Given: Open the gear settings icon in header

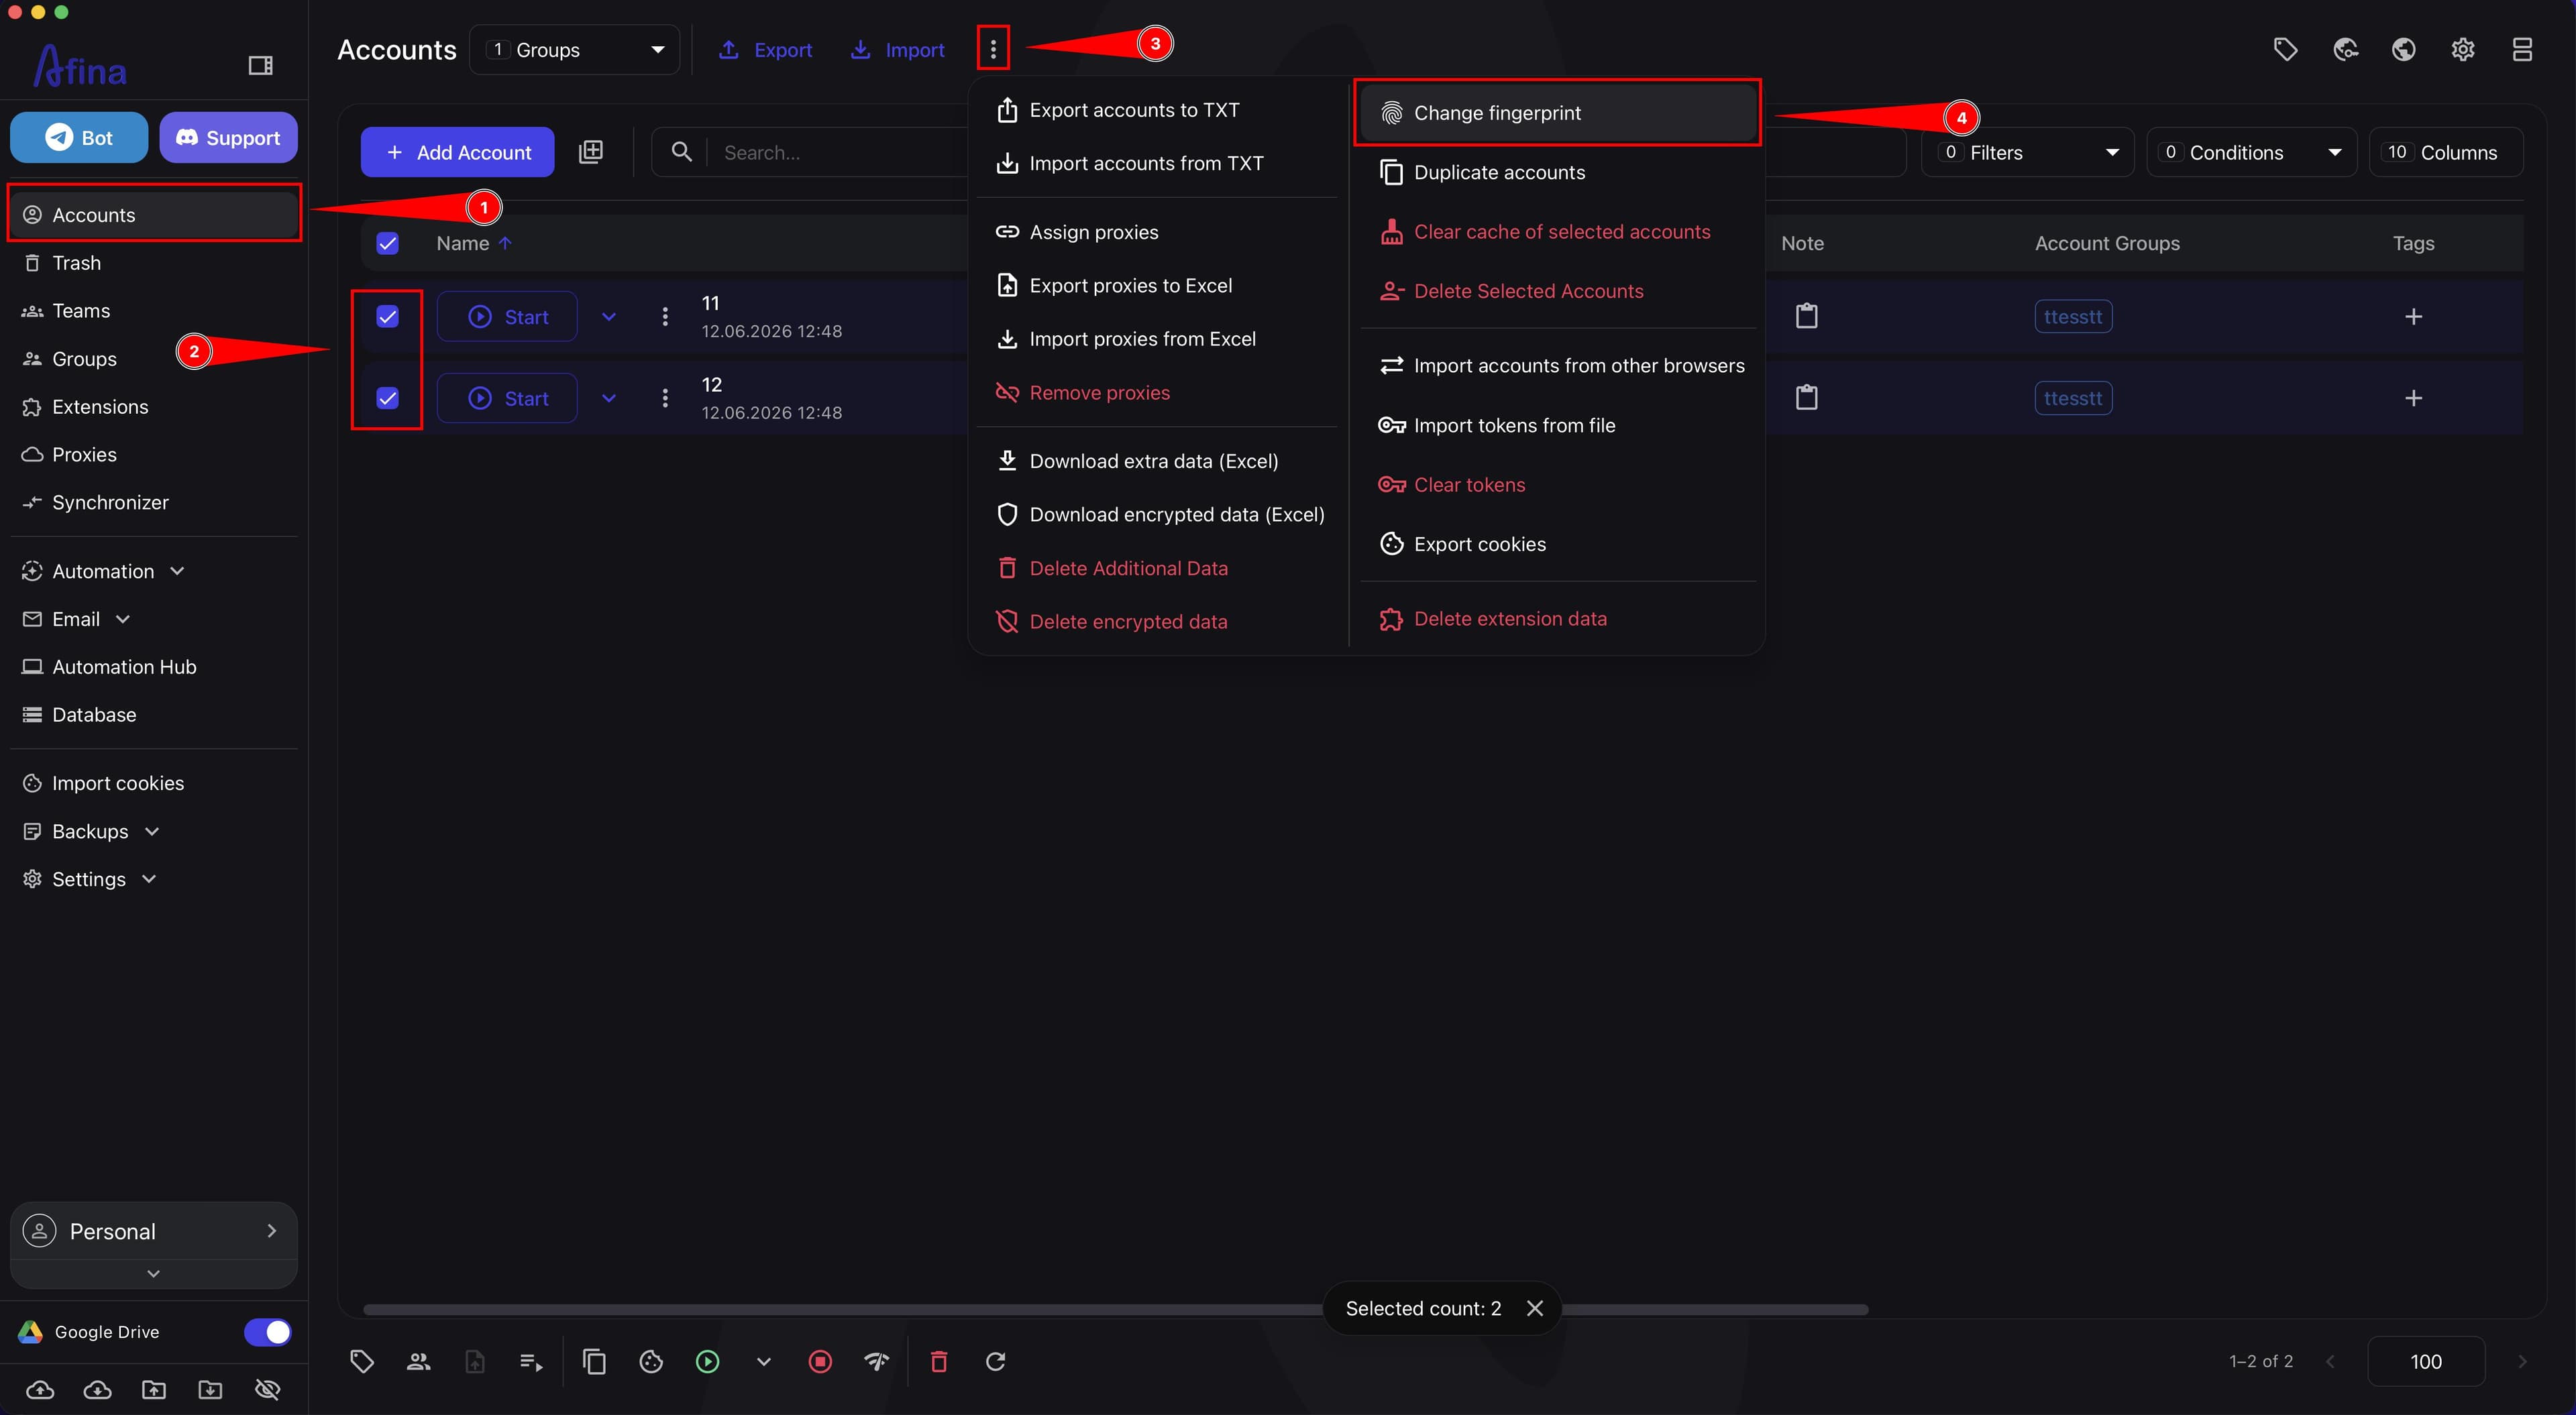Looking at the screenshot, I should (2463, 49).
